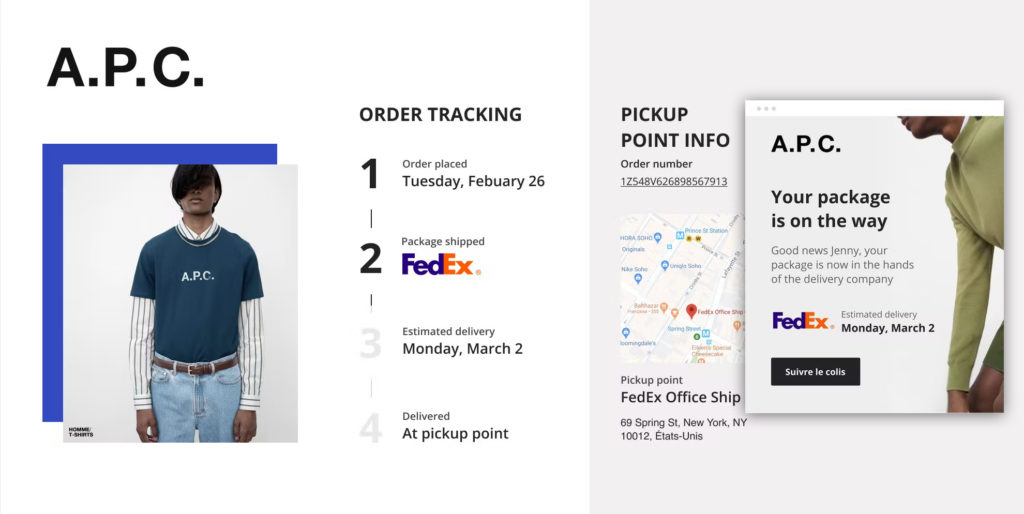Open order number 1Z548V626898567913 link
This screenshot has height=514, width=1024.
coord(673,182)
